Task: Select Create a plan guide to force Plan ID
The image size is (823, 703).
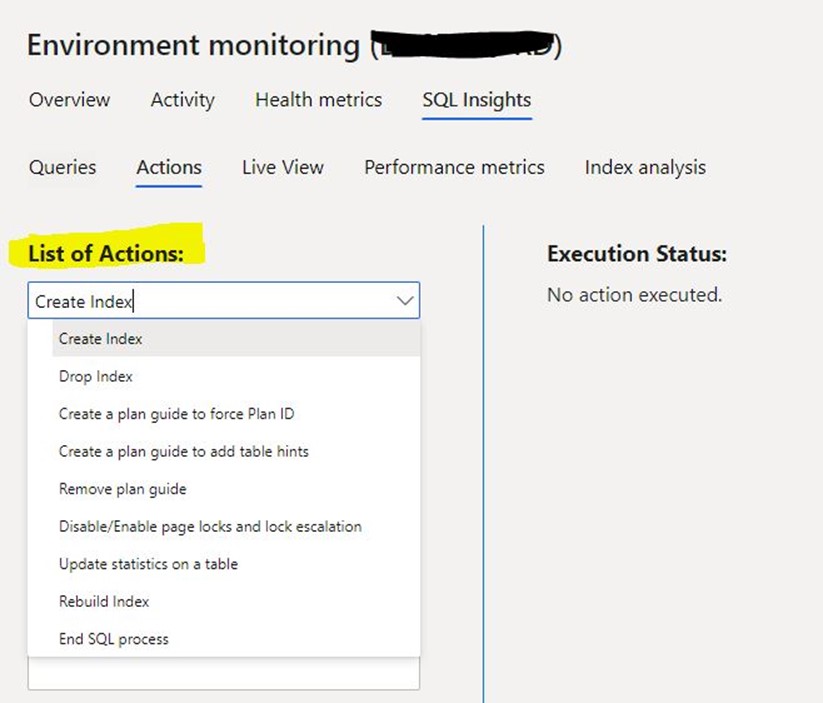Action: [176, 414]
